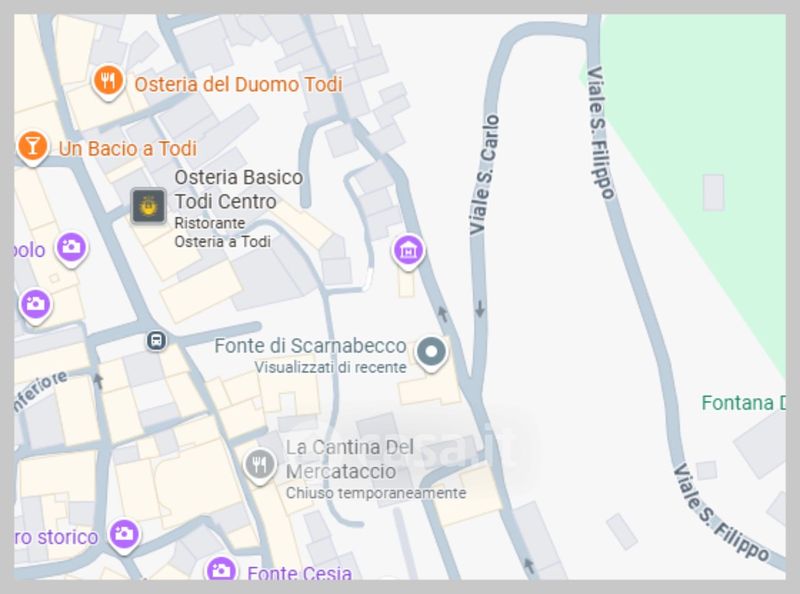Click the Fonte di Scarnabecco text label
800x594 pixels.
point(311,346)
